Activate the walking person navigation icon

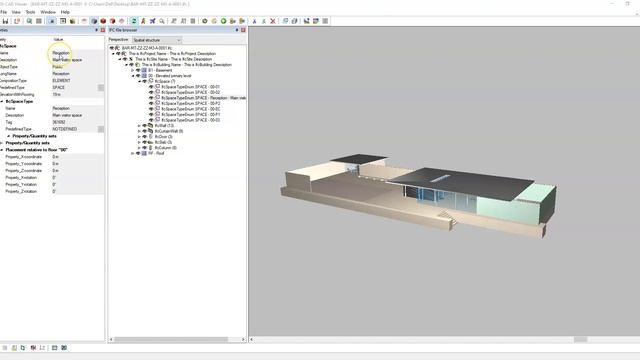click(x=143, y=21)
